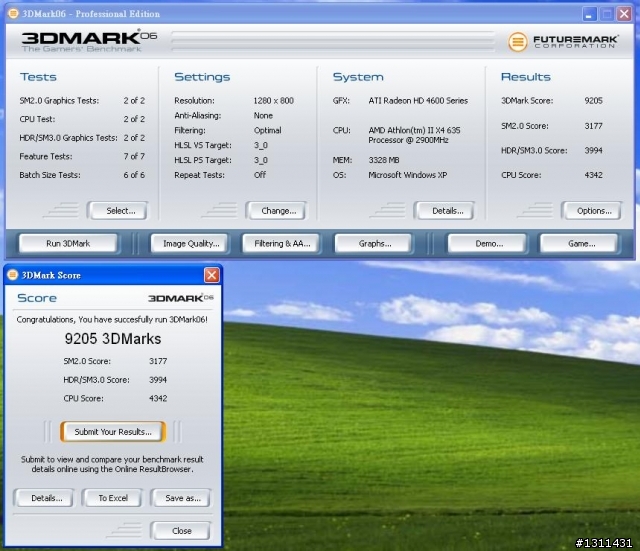The image size is (640, 551).
Task: Launch the Demo button
Action: pos(489,244)
